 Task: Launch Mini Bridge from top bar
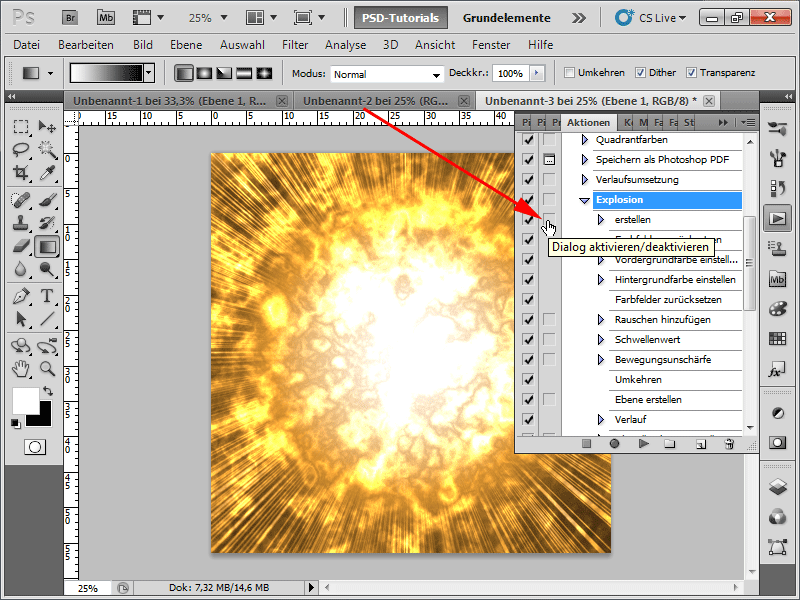106,18
